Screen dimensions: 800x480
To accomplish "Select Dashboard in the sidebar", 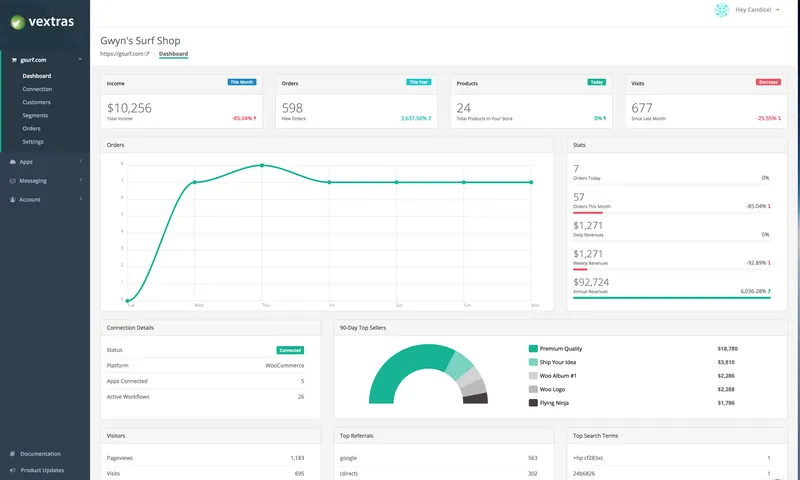I will pyautogui.click(x=37, y=76).
